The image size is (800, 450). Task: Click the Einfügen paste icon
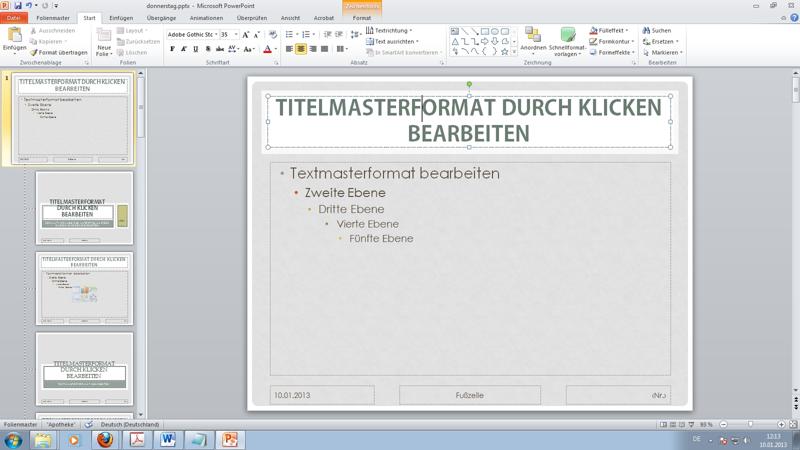[x=14, y=35]
